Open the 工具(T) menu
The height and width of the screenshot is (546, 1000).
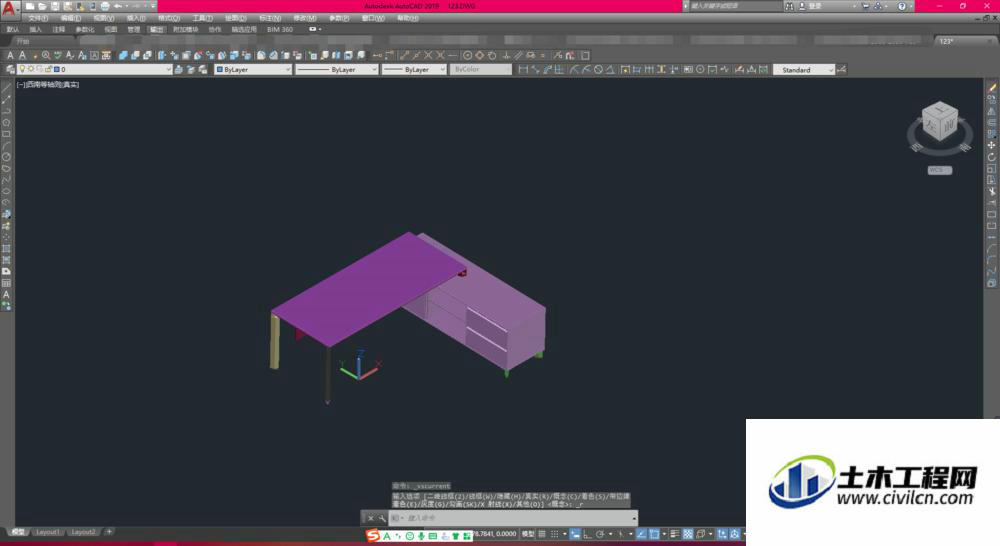point(202,18)
